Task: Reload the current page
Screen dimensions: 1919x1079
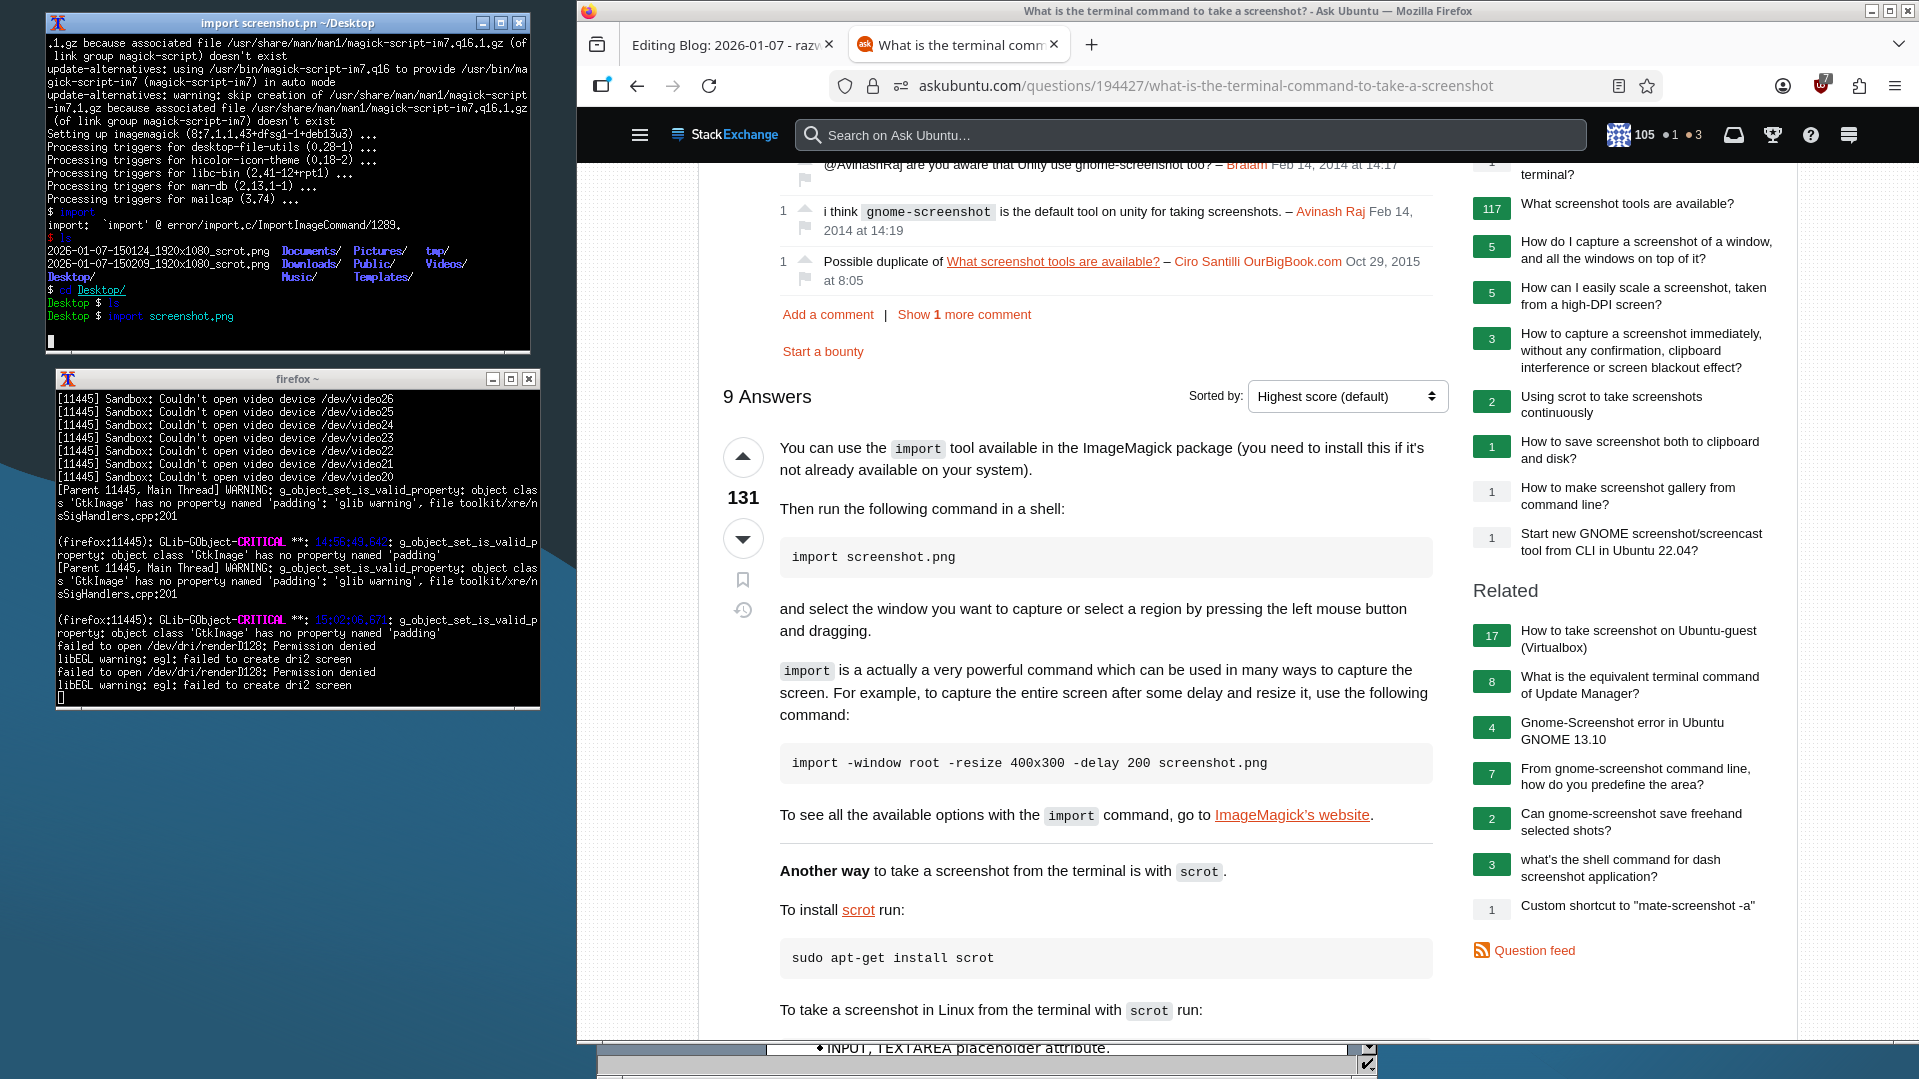Action: coord(709,86)
